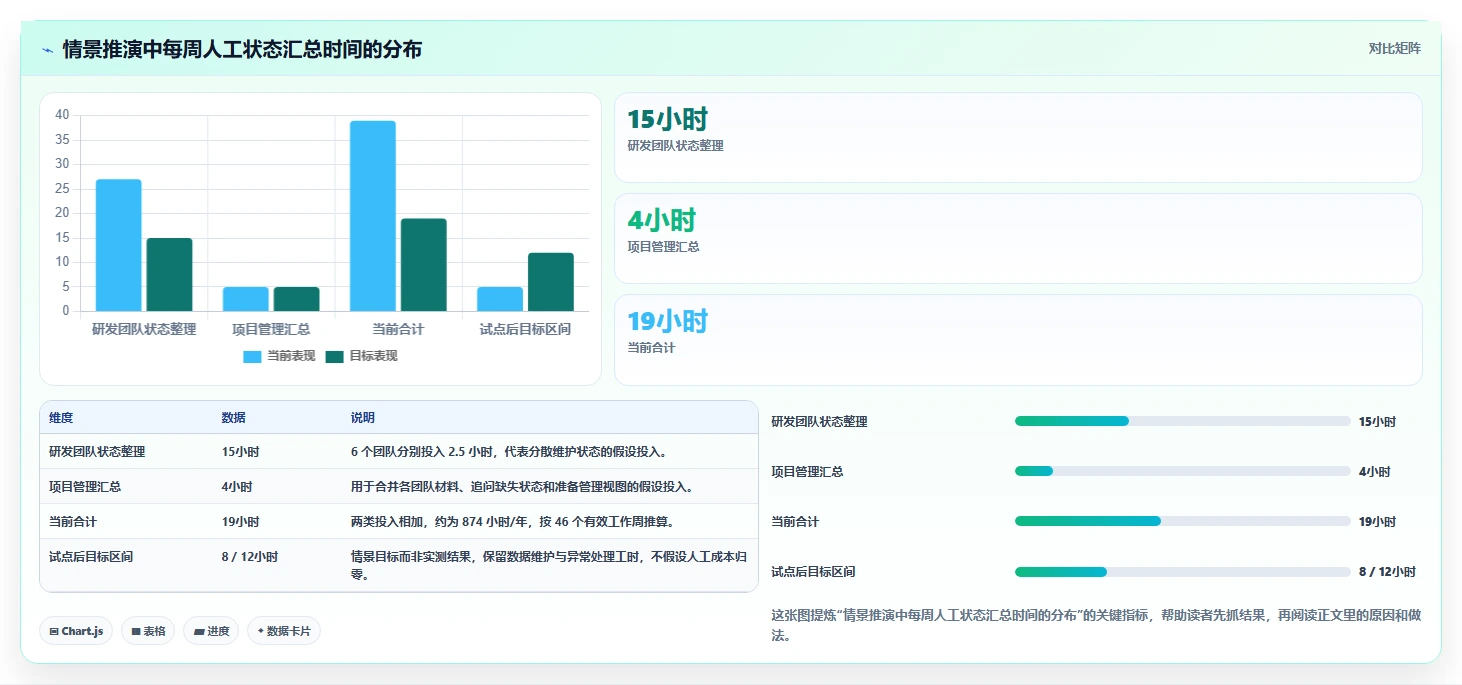Click the 项目管理汇总 progress bar
The height and width of the screenshot is (685, 1462).
point(1183,471)
